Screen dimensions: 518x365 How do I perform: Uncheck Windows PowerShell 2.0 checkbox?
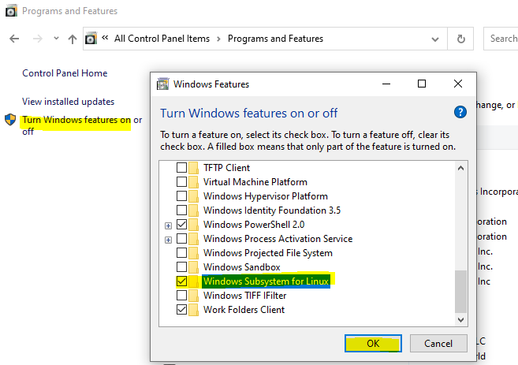coord(182,224)
